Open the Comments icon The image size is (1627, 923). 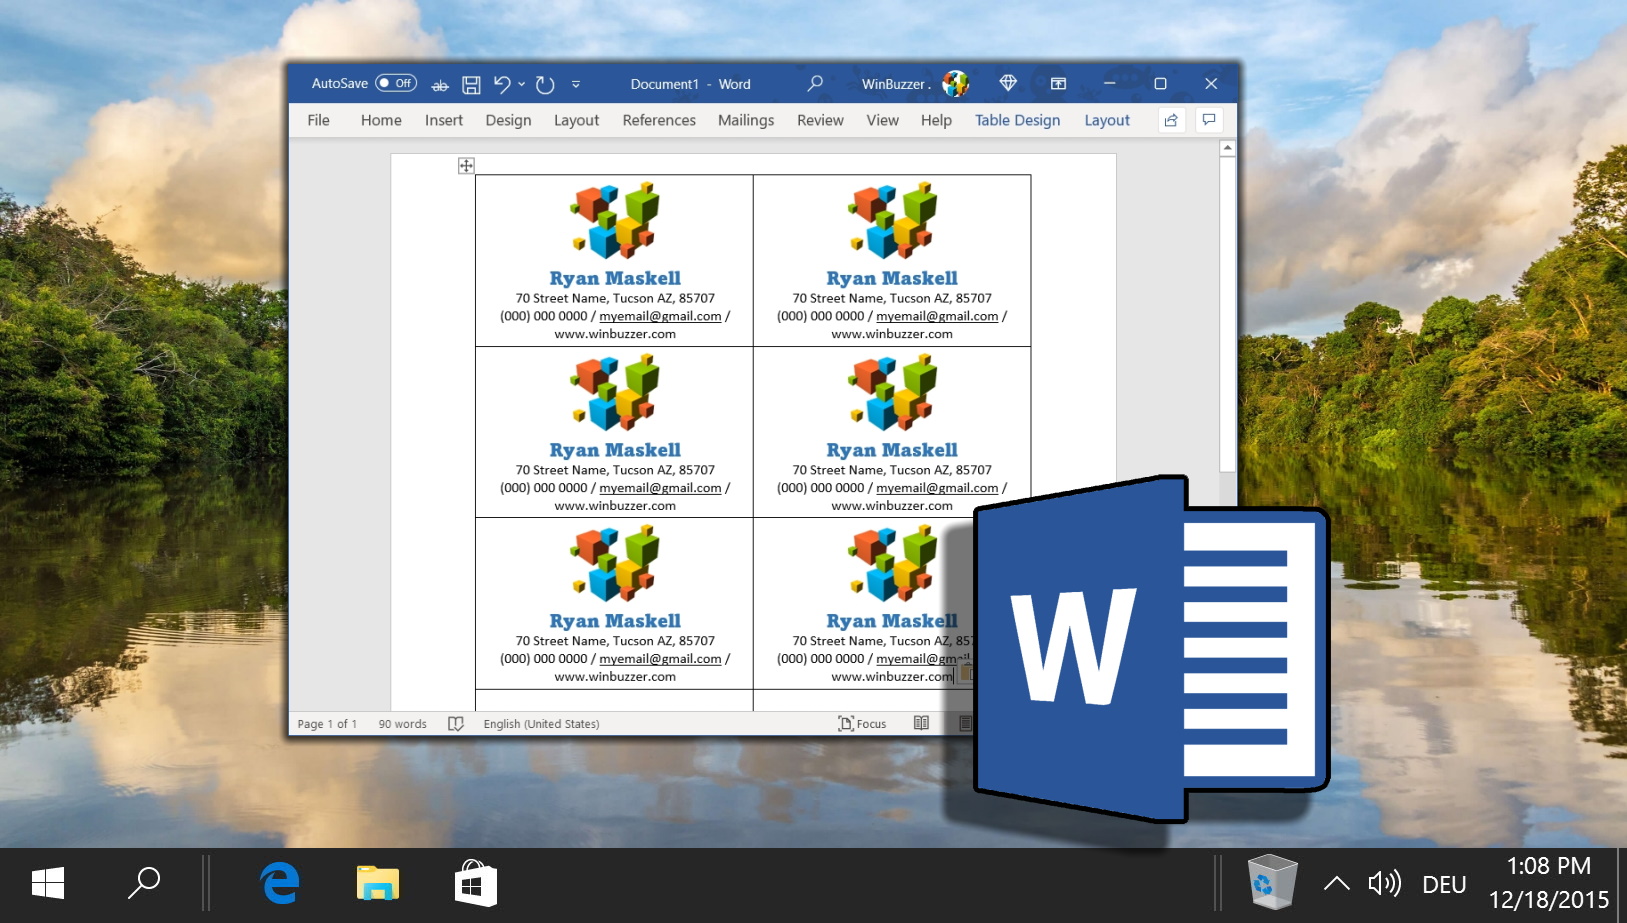click(x=1209, y=120)
